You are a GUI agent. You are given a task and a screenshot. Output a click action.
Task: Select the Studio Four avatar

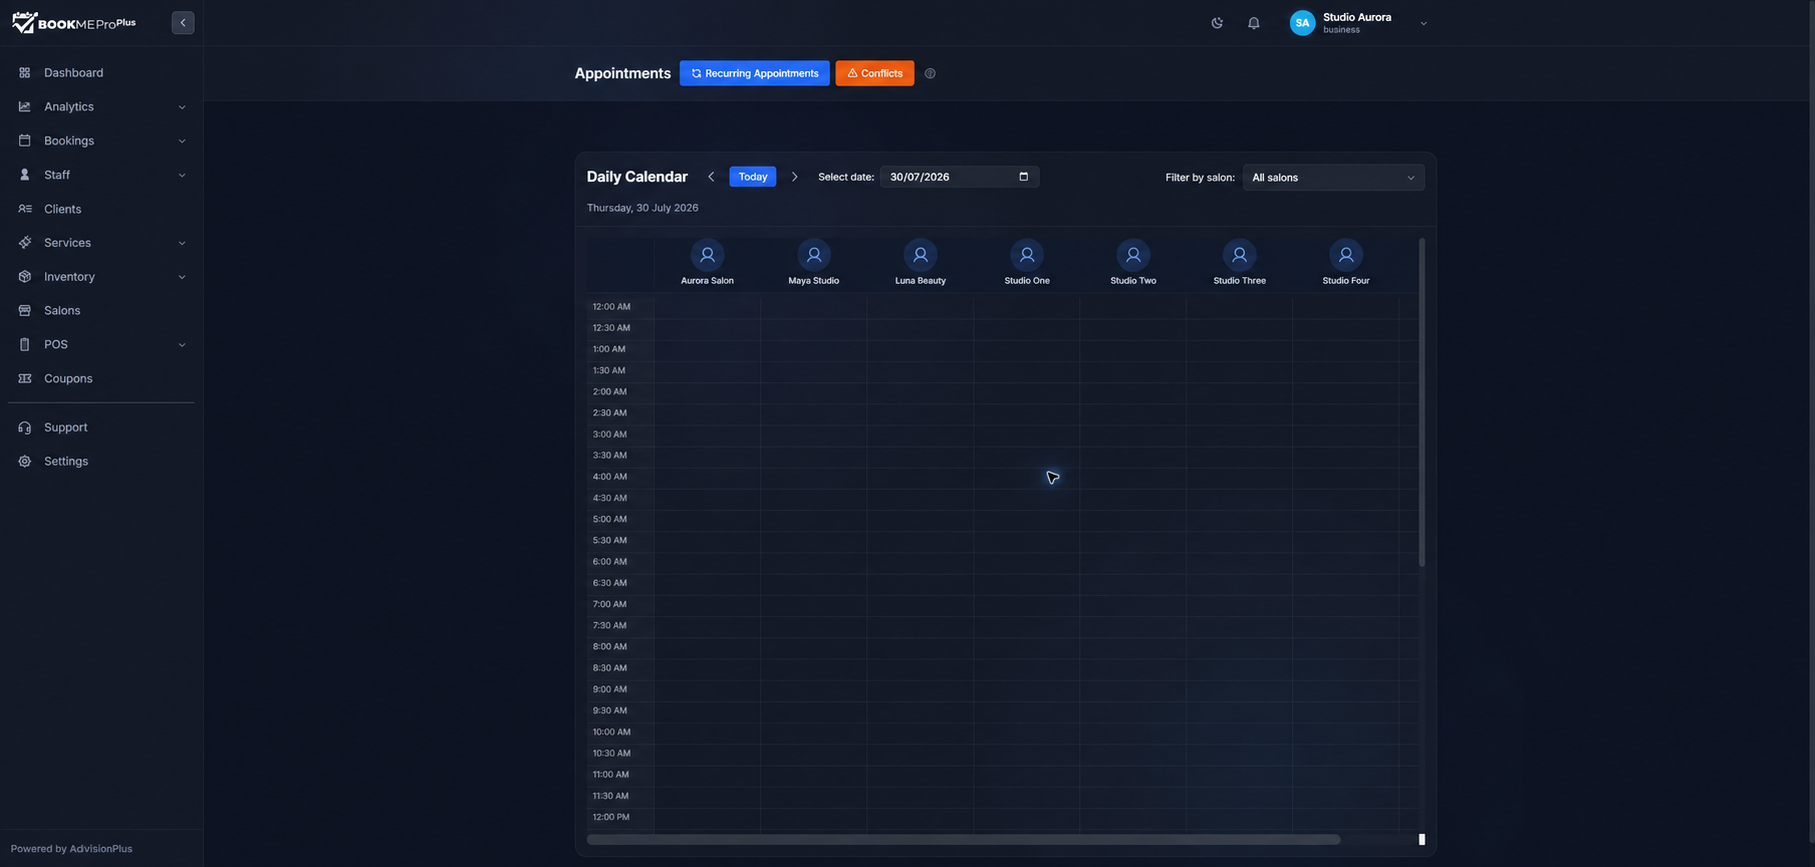point(1346,255)
